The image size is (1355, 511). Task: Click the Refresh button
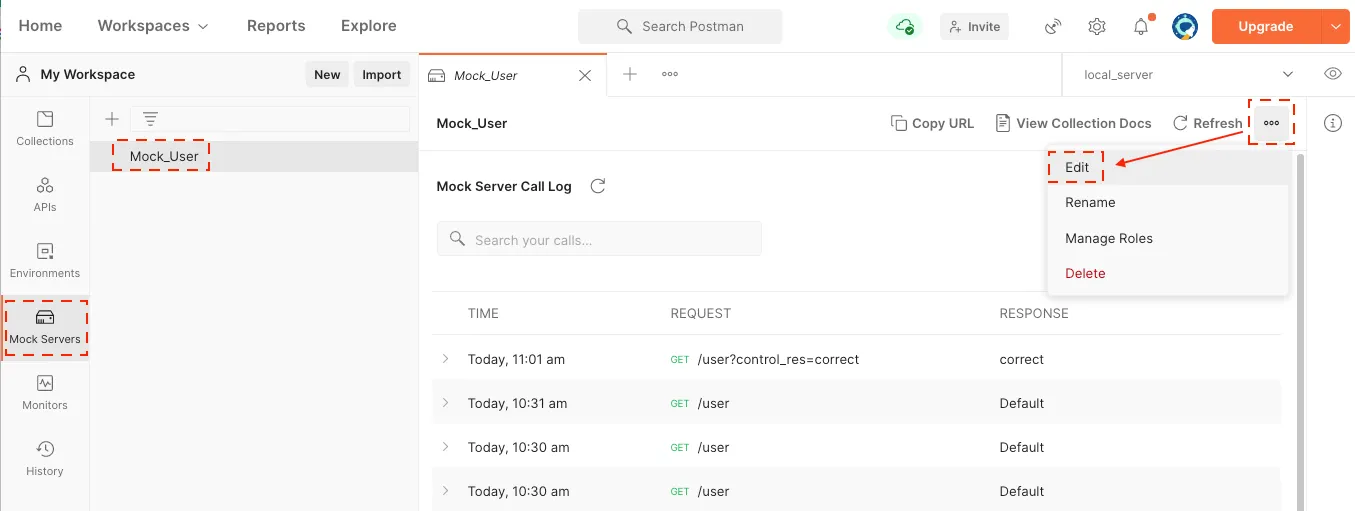click(x=1207, y=123)
